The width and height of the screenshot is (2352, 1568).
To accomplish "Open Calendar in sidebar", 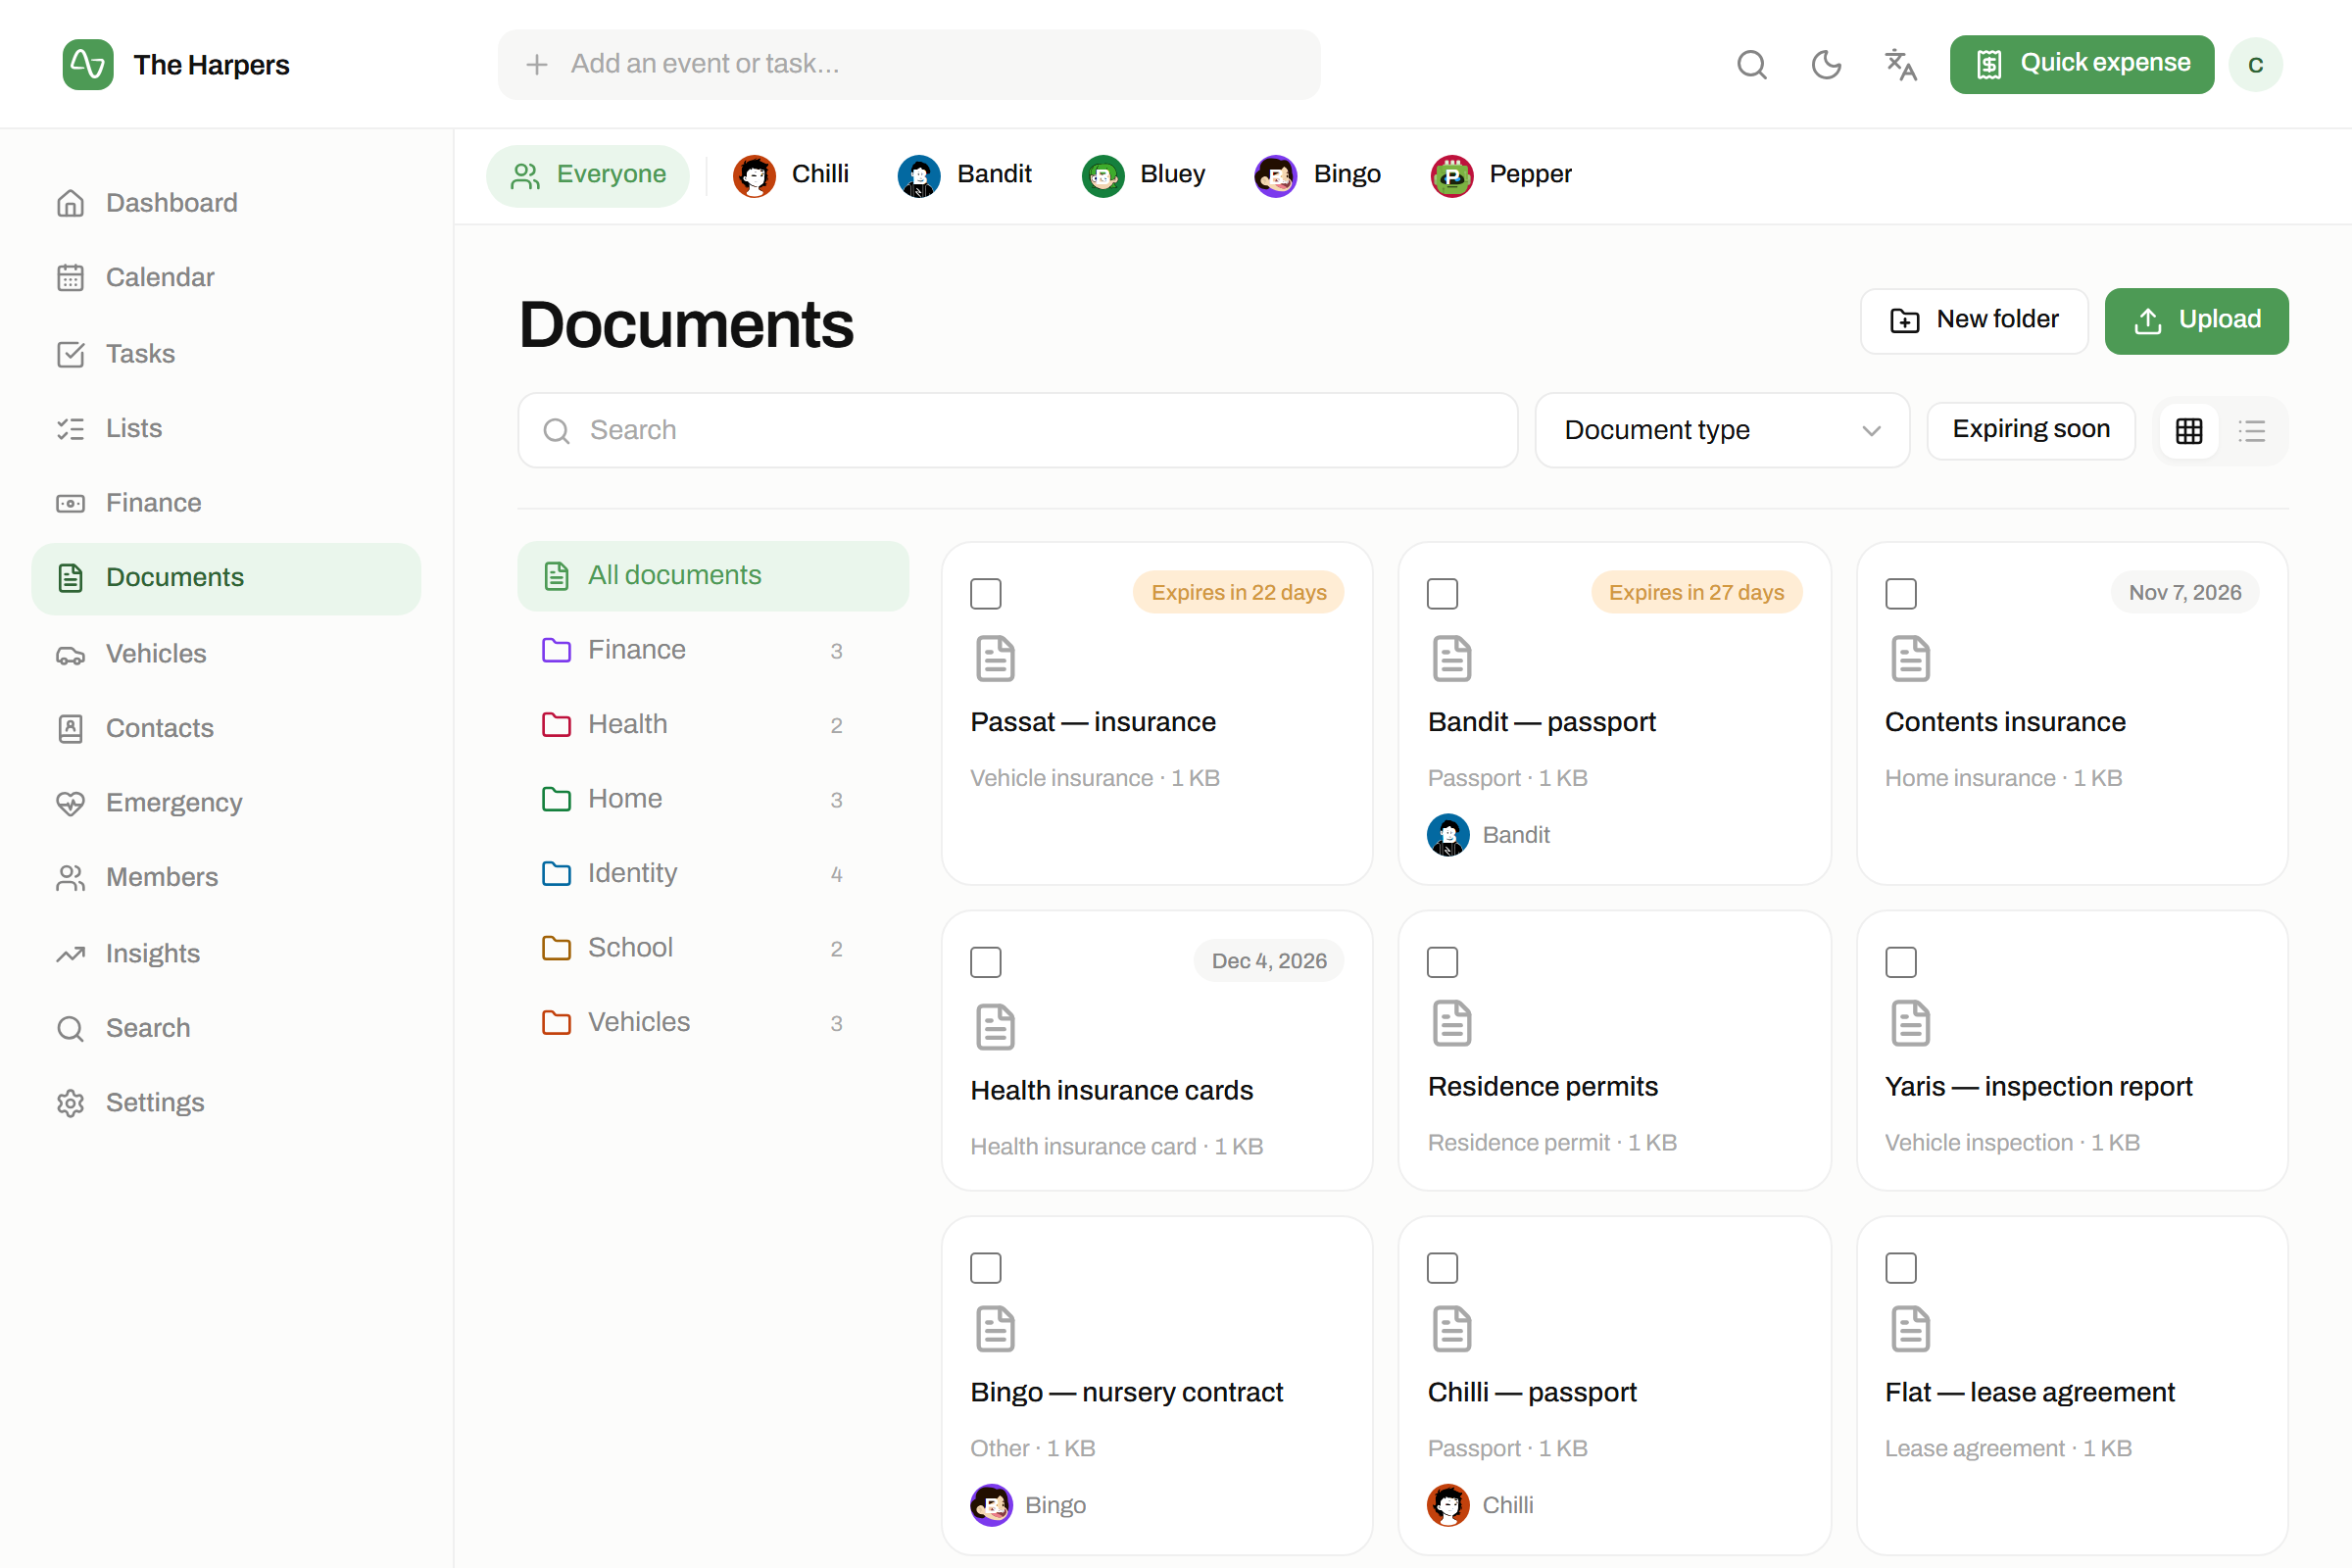I will [226, 277].
